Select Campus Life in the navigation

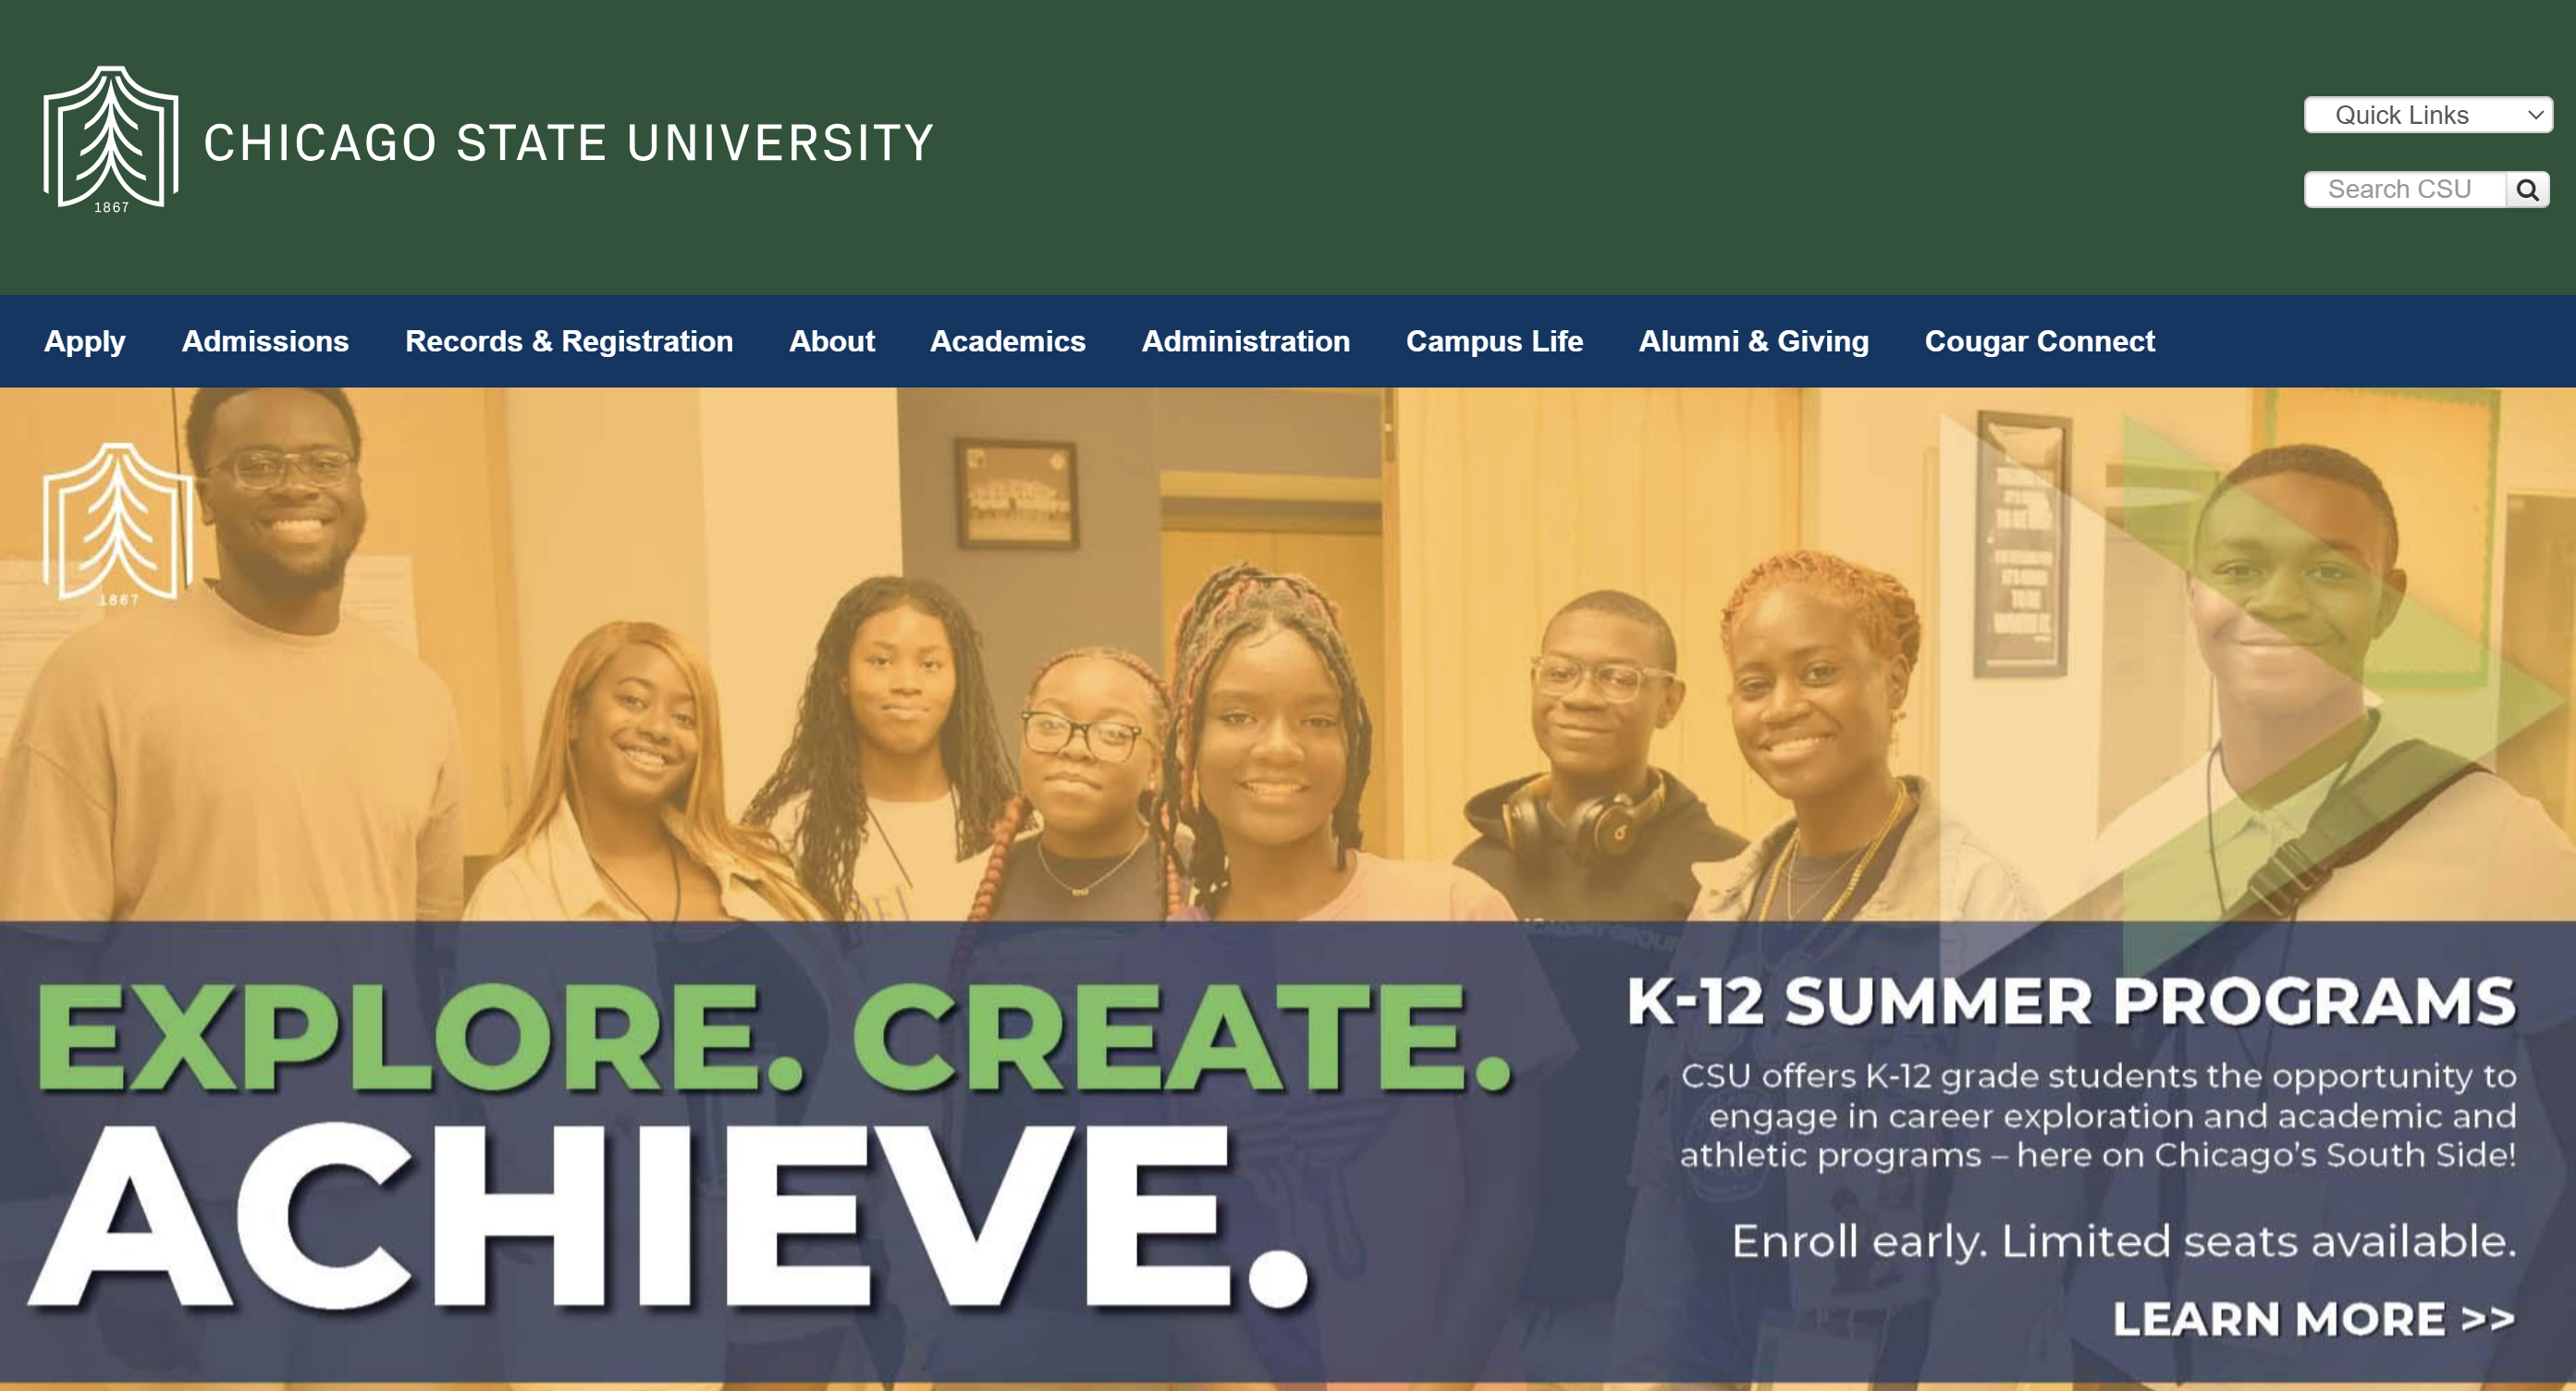pos(1494,341)
